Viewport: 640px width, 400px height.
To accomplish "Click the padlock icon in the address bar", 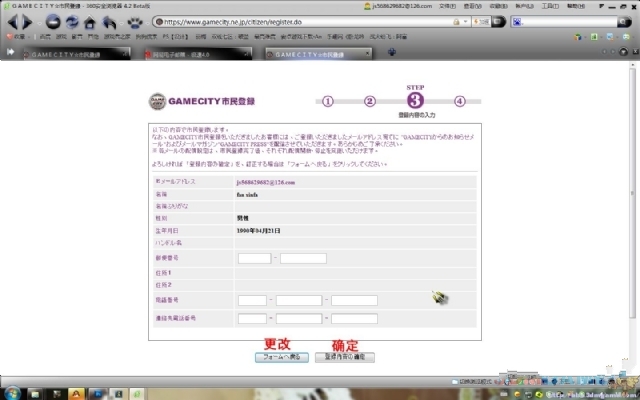I will tap(456, 22).
